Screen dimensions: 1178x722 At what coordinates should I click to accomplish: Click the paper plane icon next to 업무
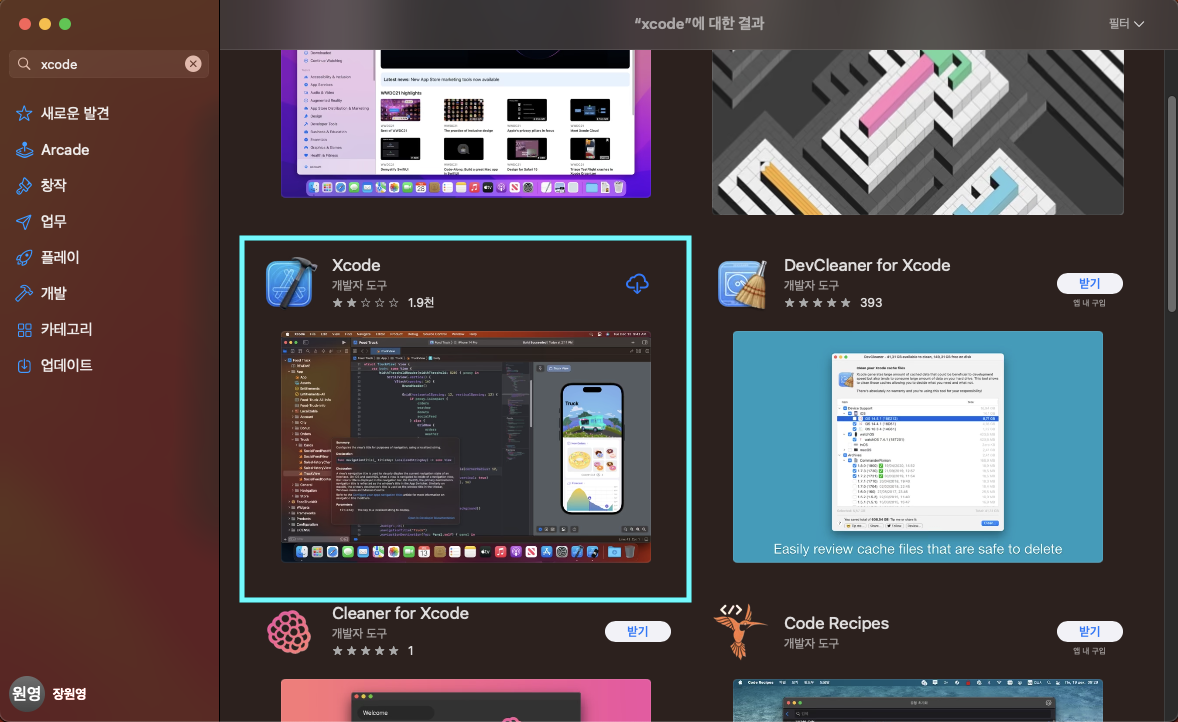point(24,222)
